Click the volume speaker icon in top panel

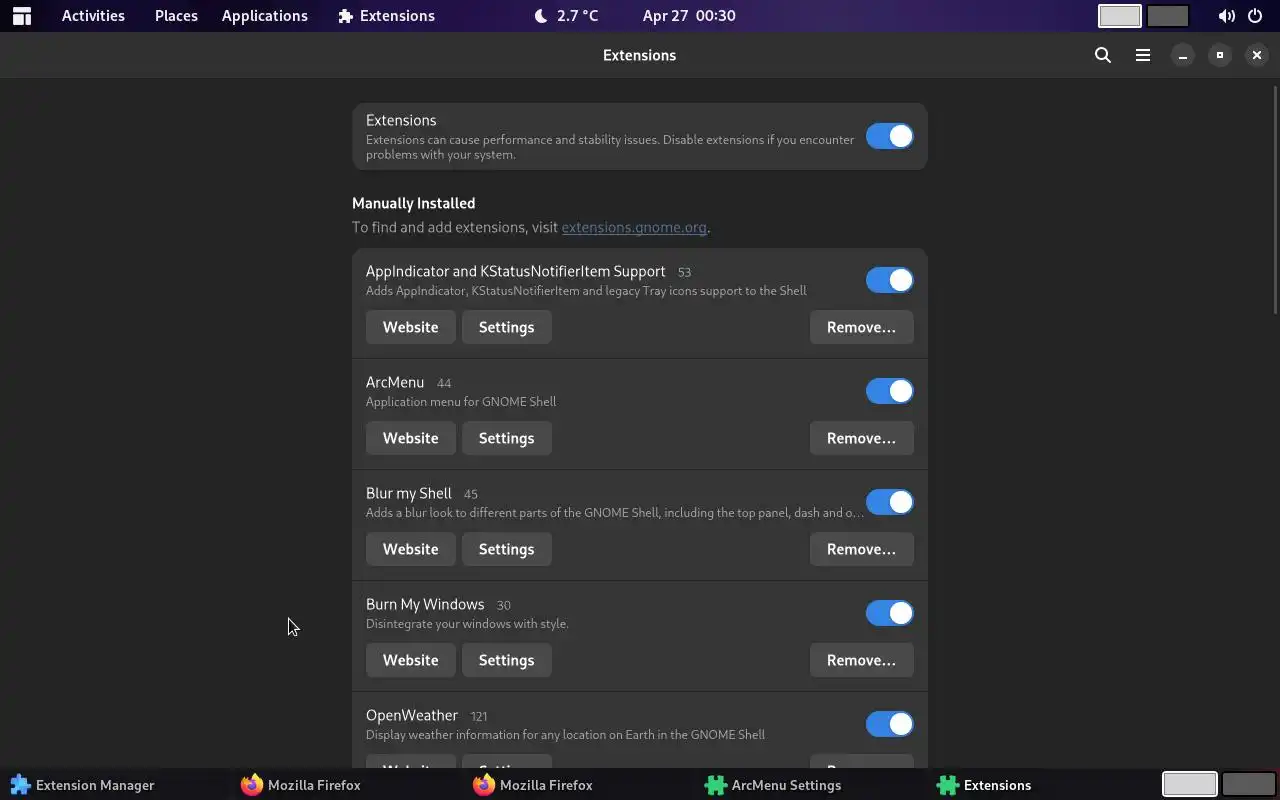(x=1226, y=16)
